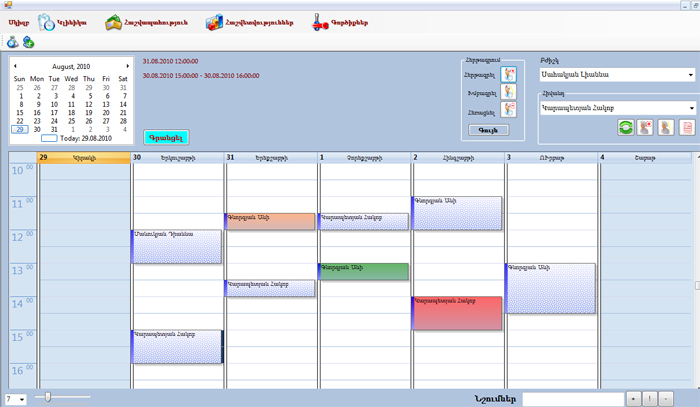Click the Հերթագրել appointment icon

509,73
